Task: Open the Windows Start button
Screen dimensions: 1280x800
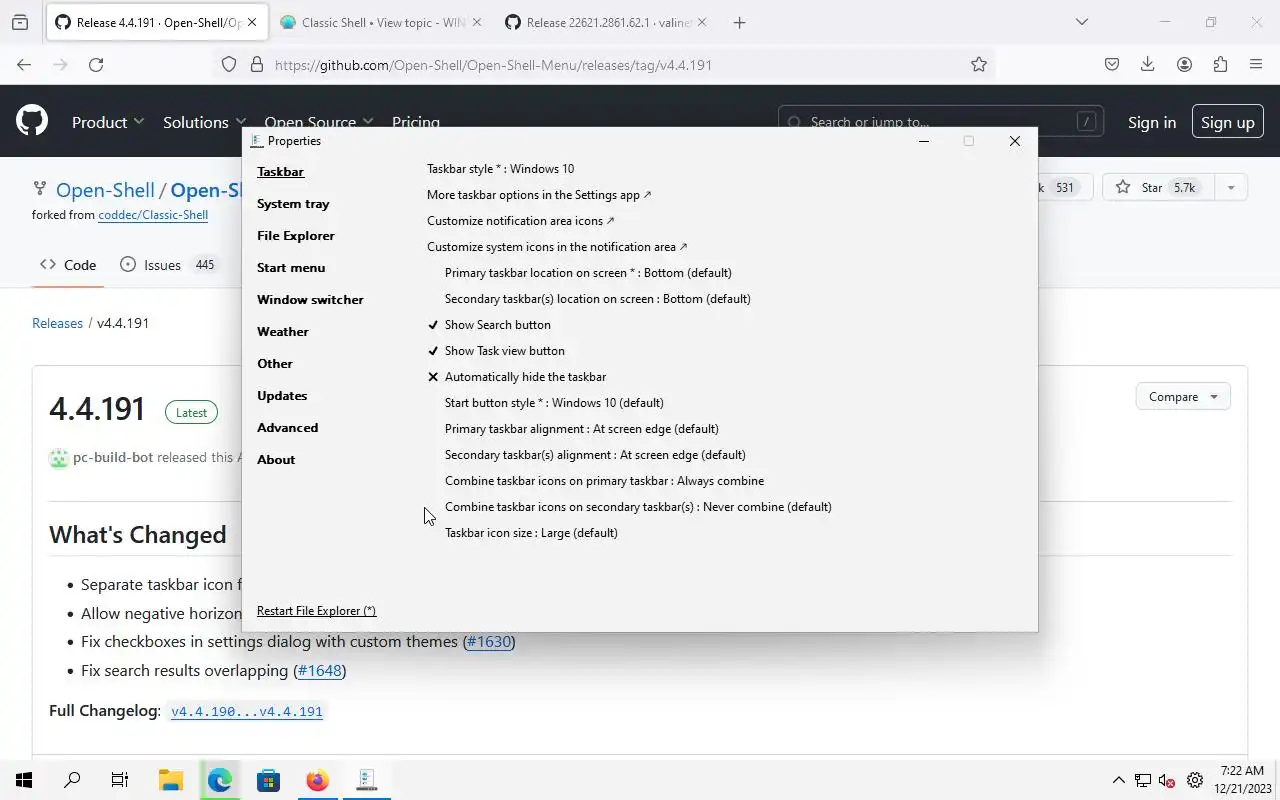Action: tap(24, 780)
